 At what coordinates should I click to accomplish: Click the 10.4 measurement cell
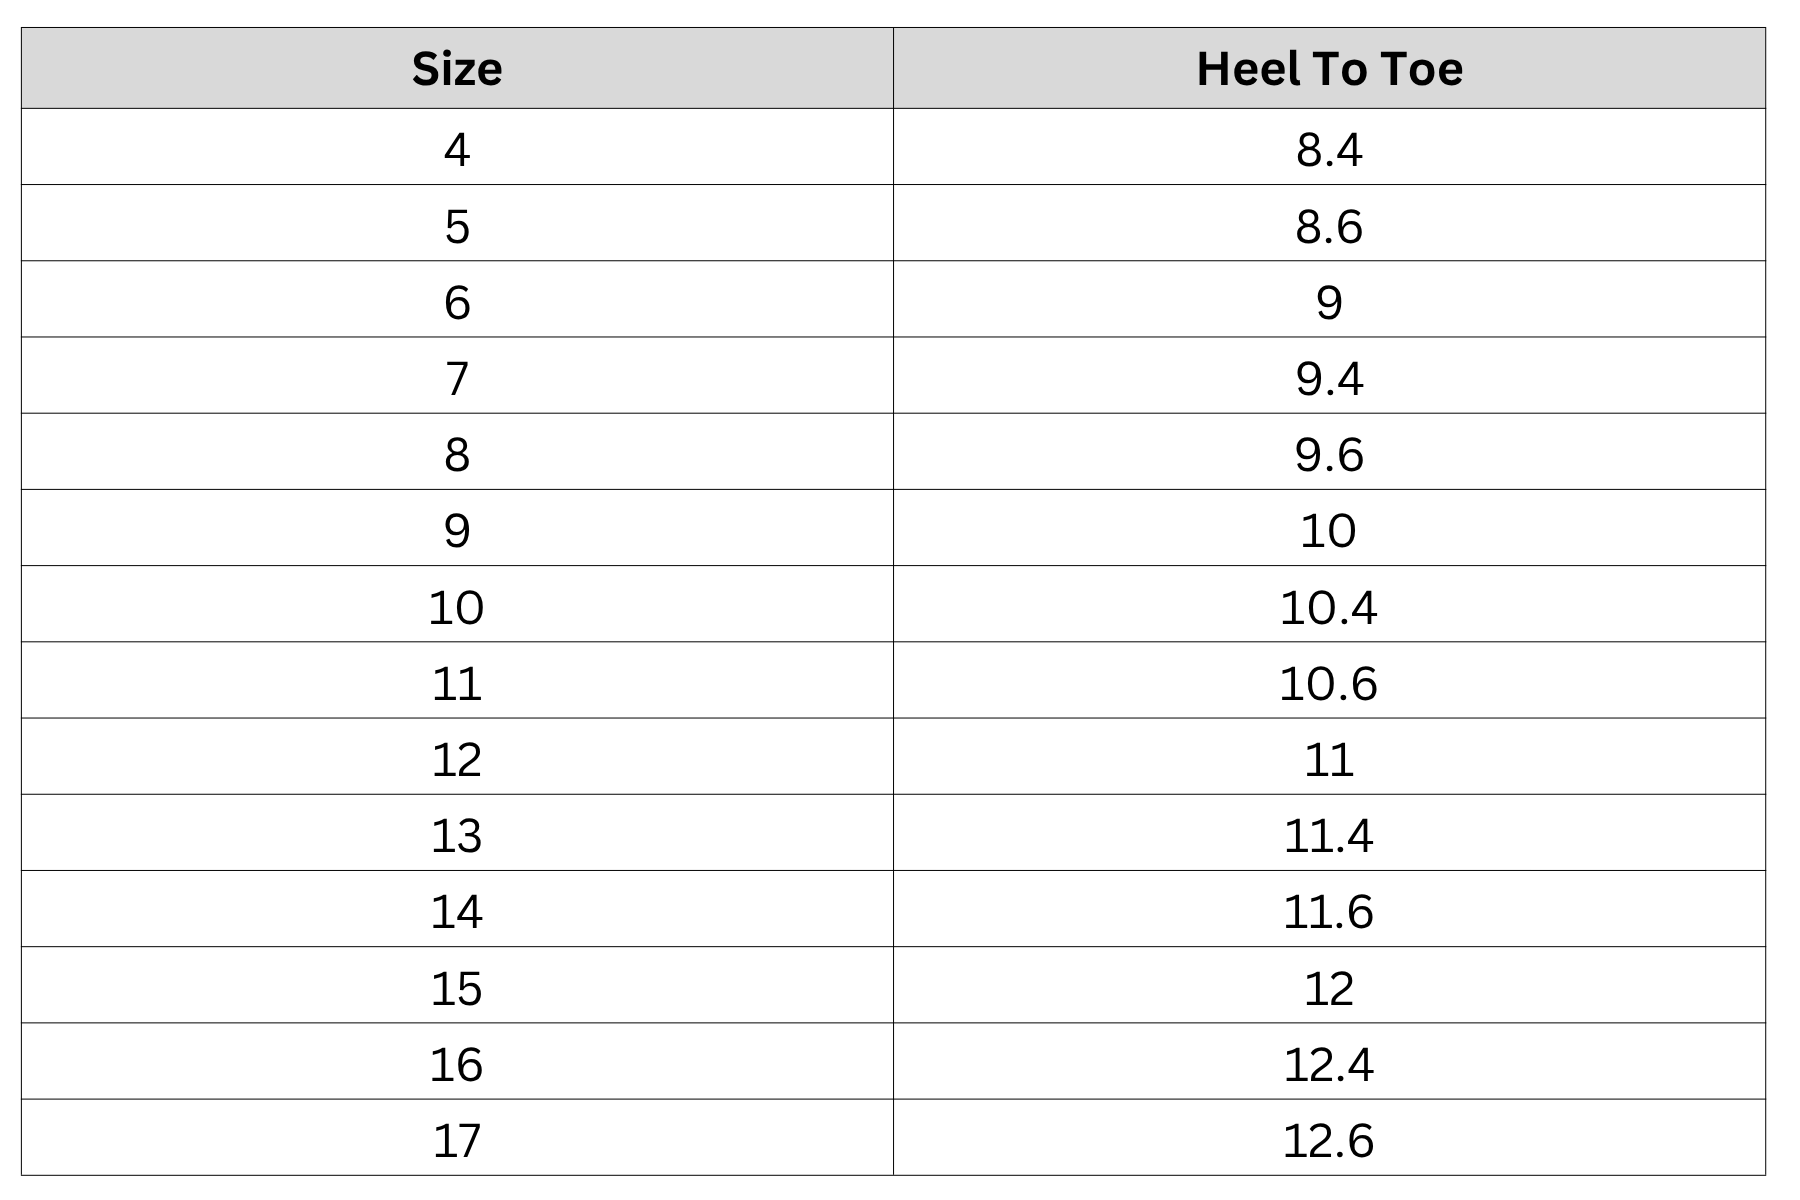point(1329,604)
